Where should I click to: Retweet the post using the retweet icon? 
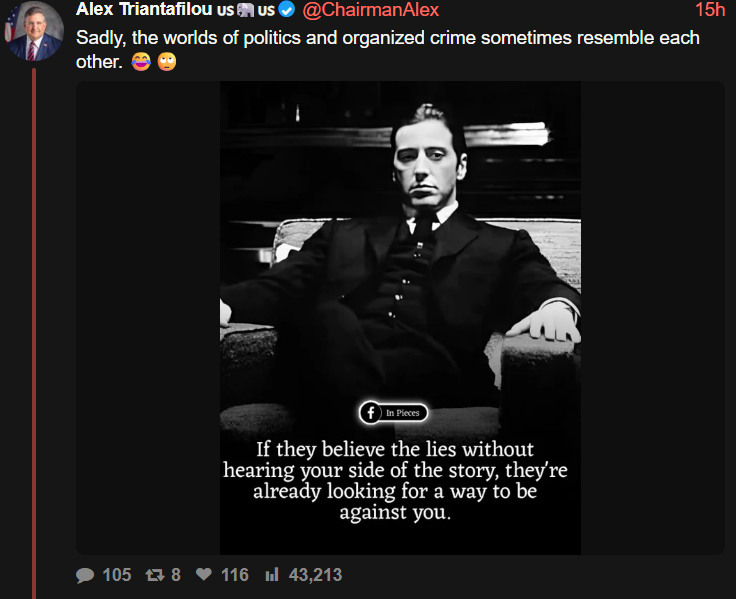coord(154,575)
